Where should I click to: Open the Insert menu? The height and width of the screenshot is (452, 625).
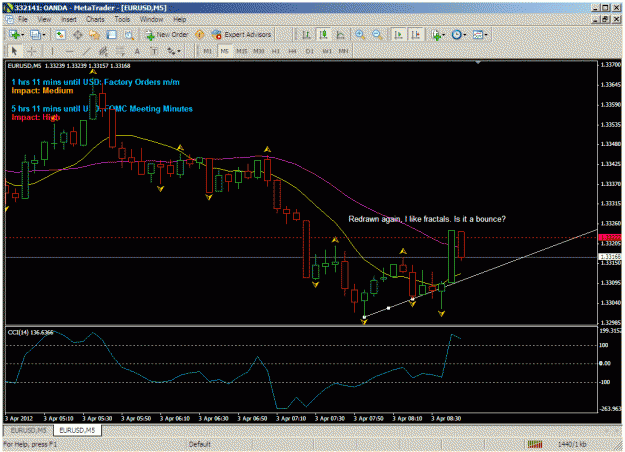coord(69,19)
